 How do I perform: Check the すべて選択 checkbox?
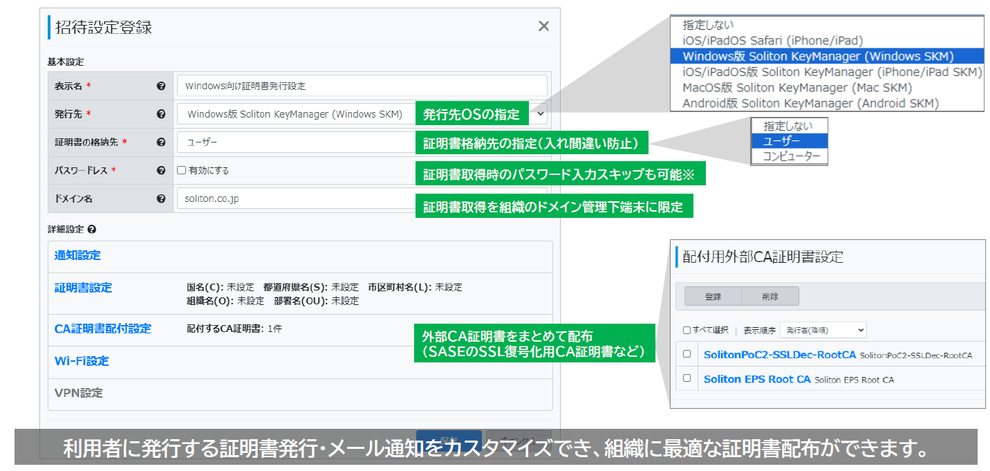pos(687,330)
